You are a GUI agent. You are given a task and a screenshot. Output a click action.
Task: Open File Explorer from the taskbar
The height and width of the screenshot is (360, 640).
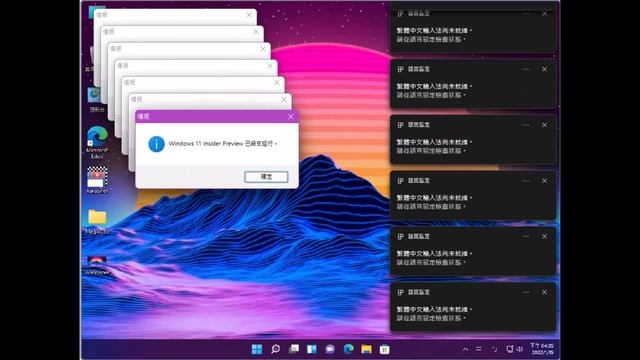[367, 349]
